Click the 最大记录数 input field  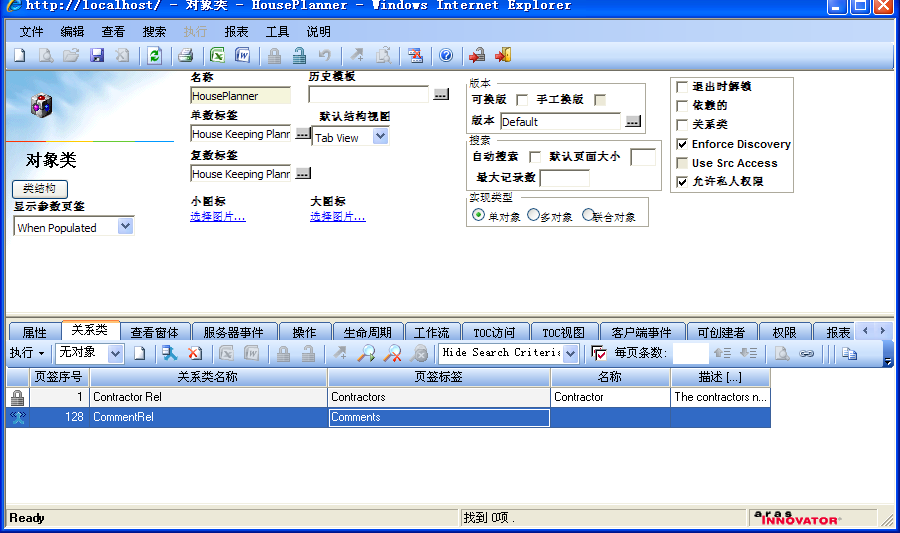click(x=565, y=178)
